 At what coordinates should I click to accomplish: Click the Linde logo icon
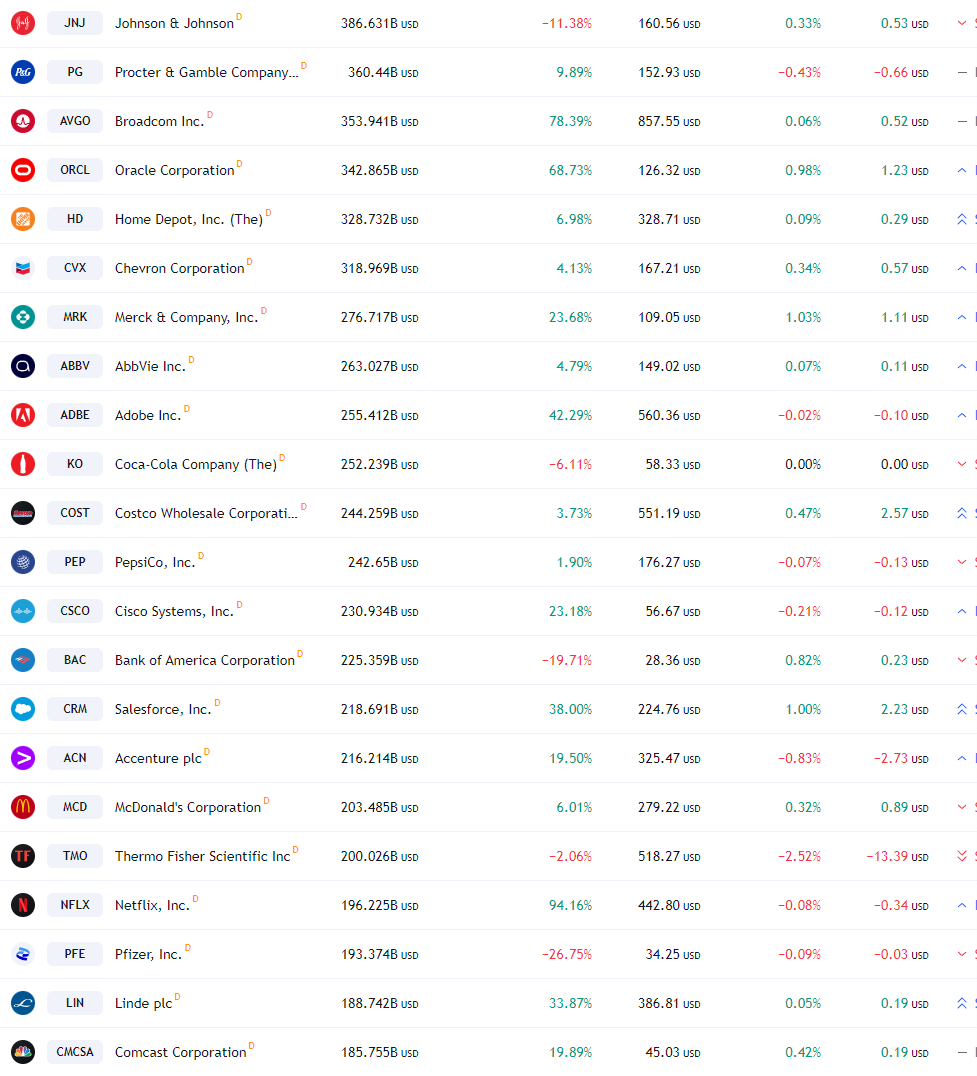[23, 1003]
